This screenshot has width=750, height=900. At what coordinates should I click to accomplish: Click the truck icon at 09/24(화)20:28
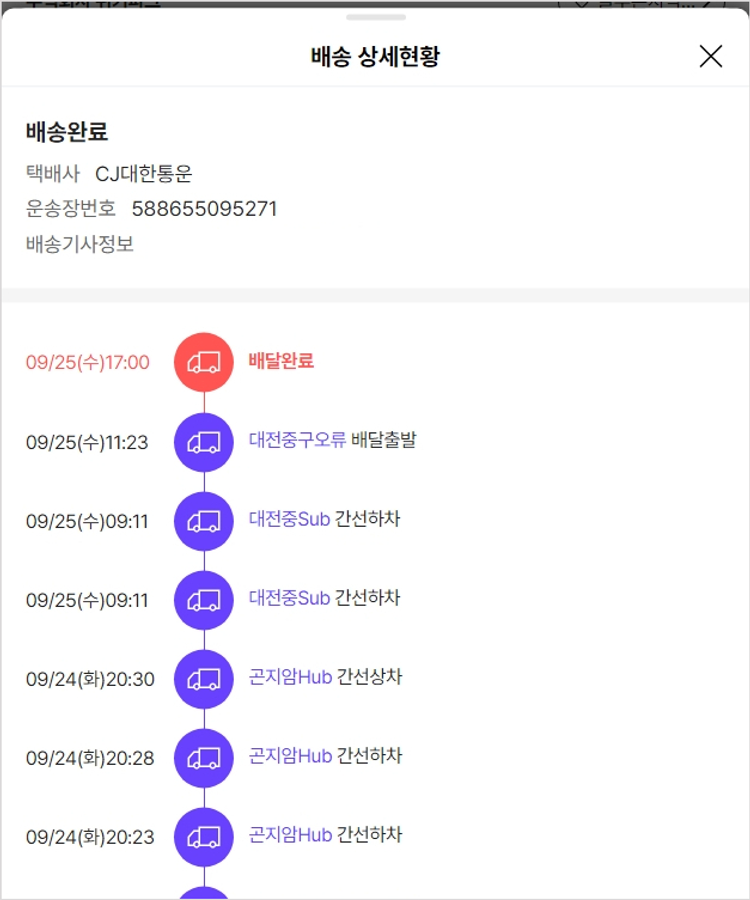(x=204, y=758)
